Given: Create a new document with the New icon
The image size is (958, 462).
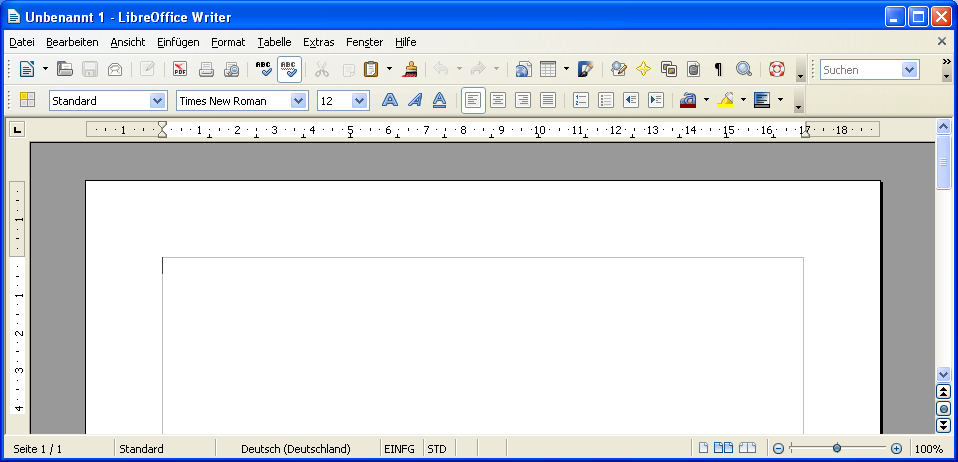Looking at the screenshot, I should coord(26,69).
